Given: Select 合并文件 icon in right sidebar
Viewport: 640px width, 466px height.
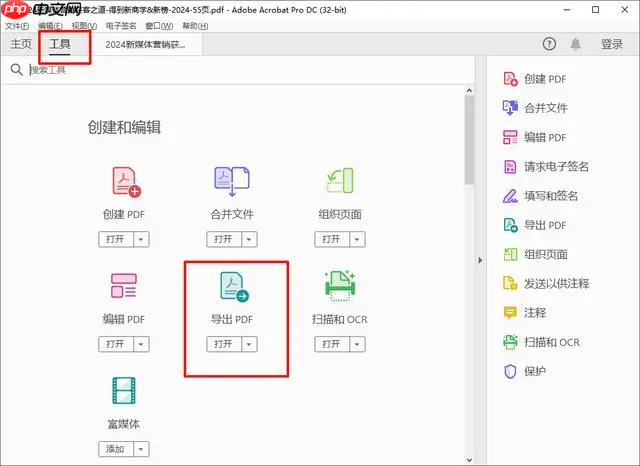Looking at the screenshot, I should pyautogui.click(x=510, y=108).
